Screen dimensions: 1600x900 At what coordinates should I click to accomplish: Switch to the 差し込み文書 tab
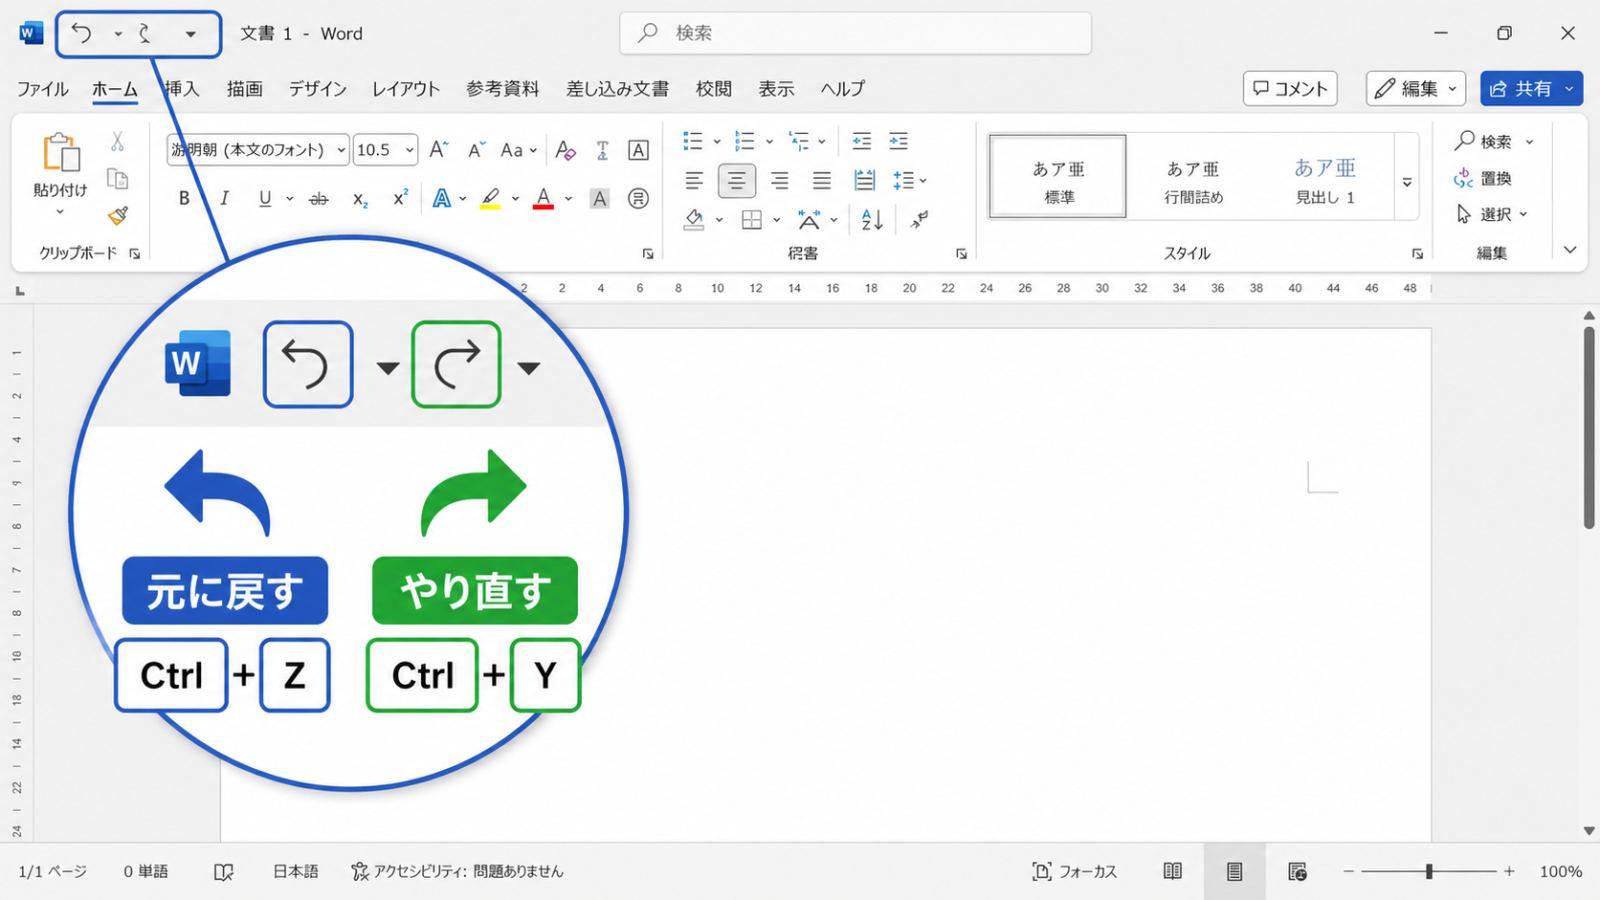pyautogui.click(x=618, y=89)
